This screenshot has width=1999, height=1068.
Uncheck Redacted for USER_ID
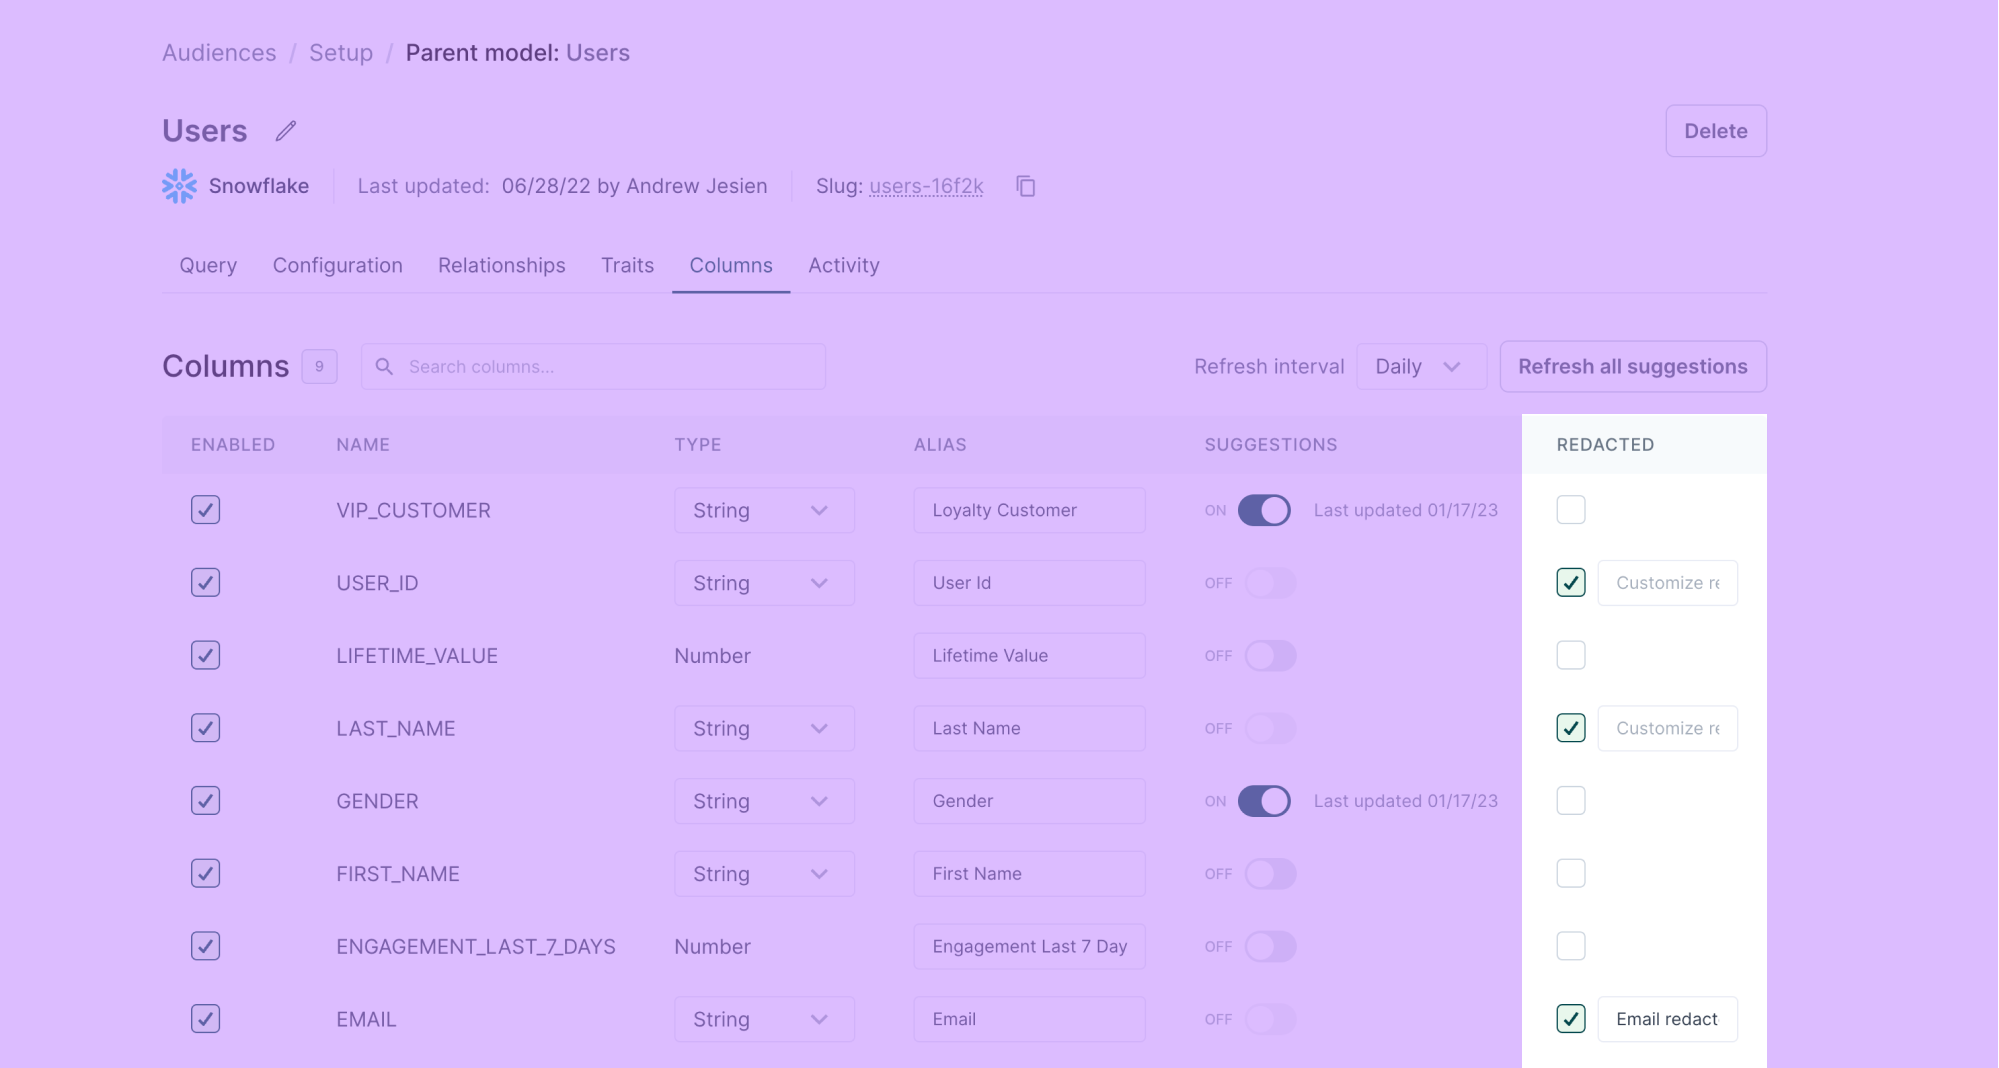[1571, 583]
